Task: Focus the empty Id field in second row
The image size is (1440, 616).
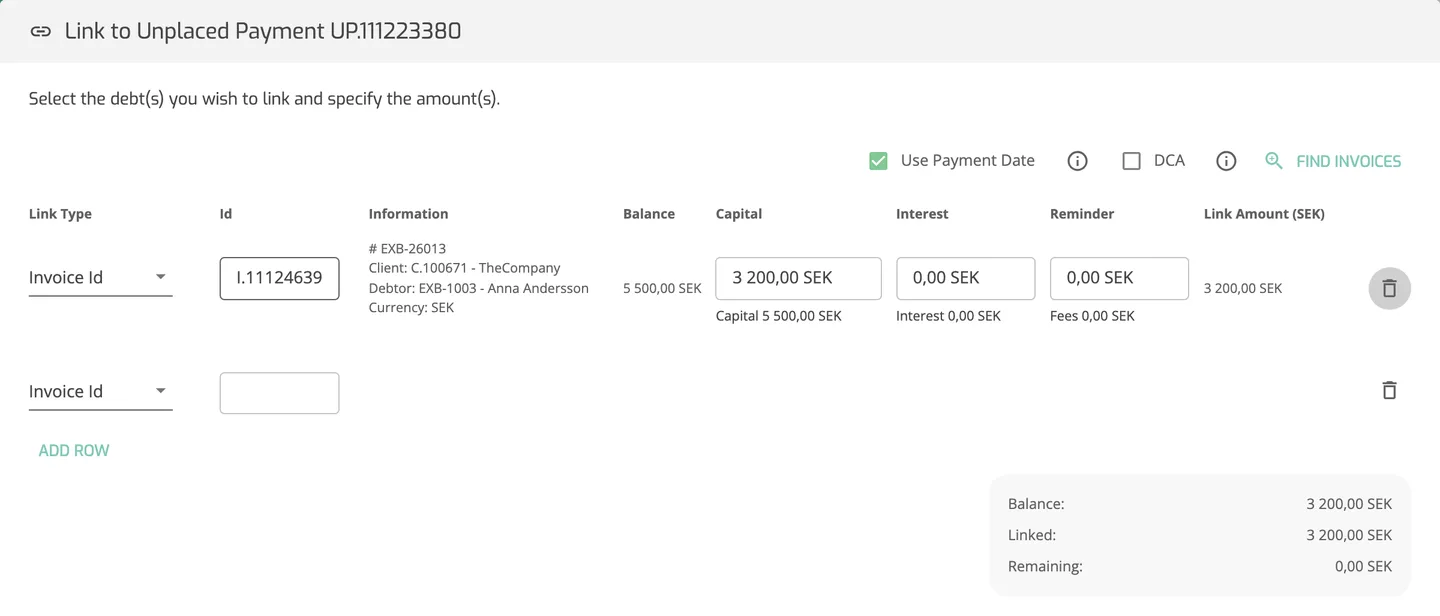Action: pyautogui.click(x=279, y=393)
